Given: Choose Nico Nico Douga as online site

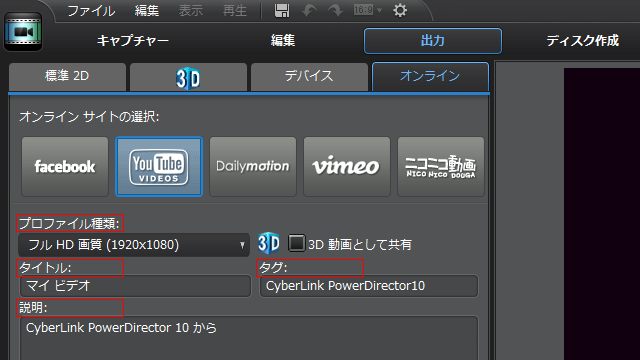Looking at the screenshot, I should [441, 167].
